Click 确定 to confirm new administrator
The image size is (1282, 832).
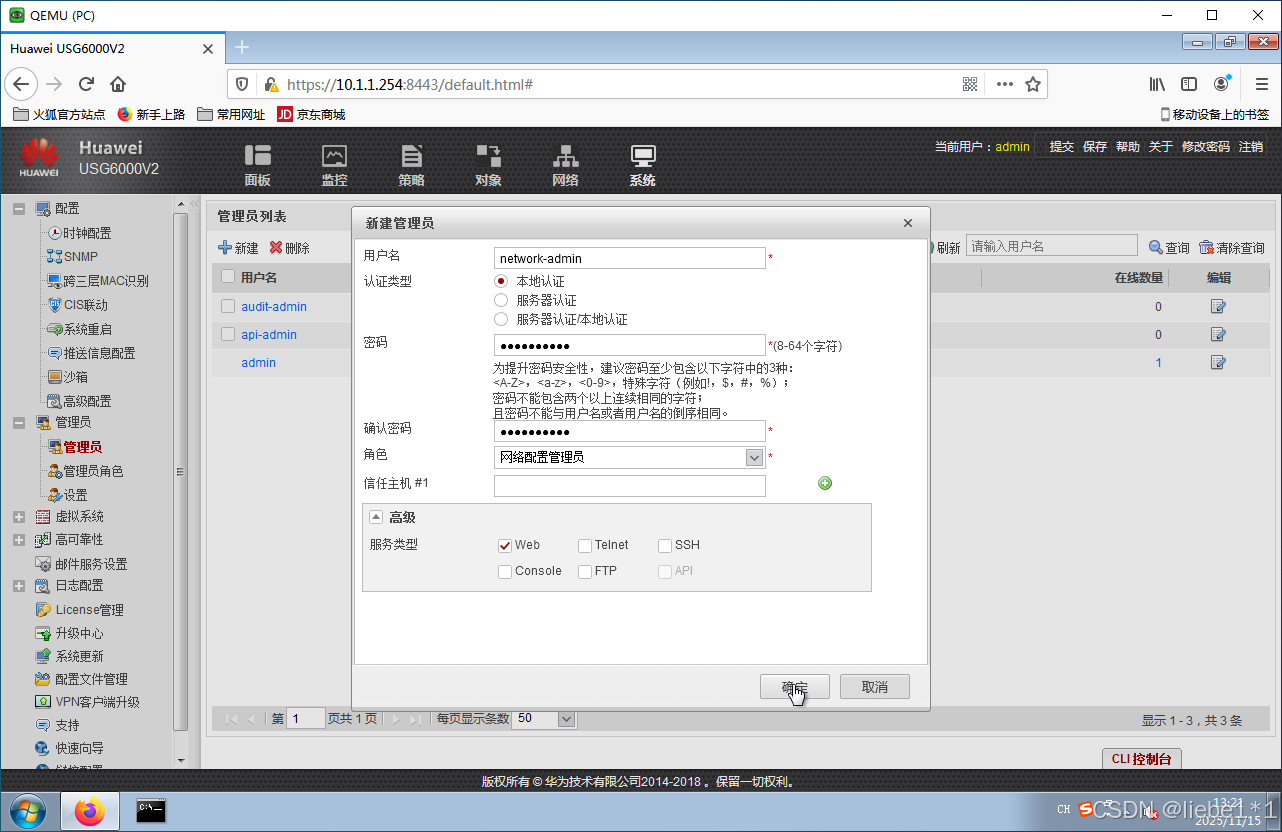pyautogui.click(x=796, y=687)
